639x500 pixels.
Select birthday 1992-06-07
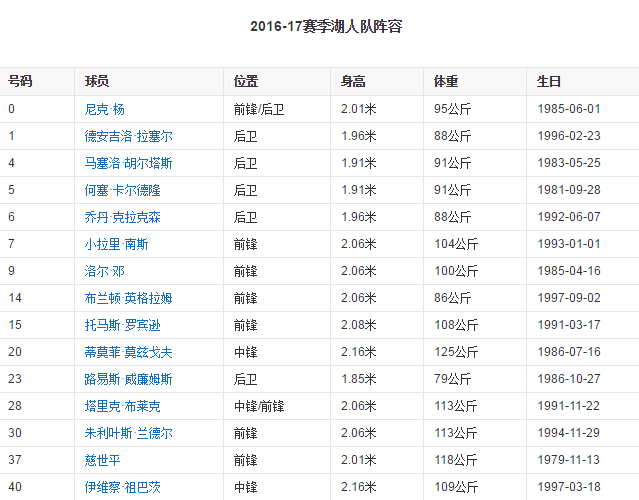569,216
